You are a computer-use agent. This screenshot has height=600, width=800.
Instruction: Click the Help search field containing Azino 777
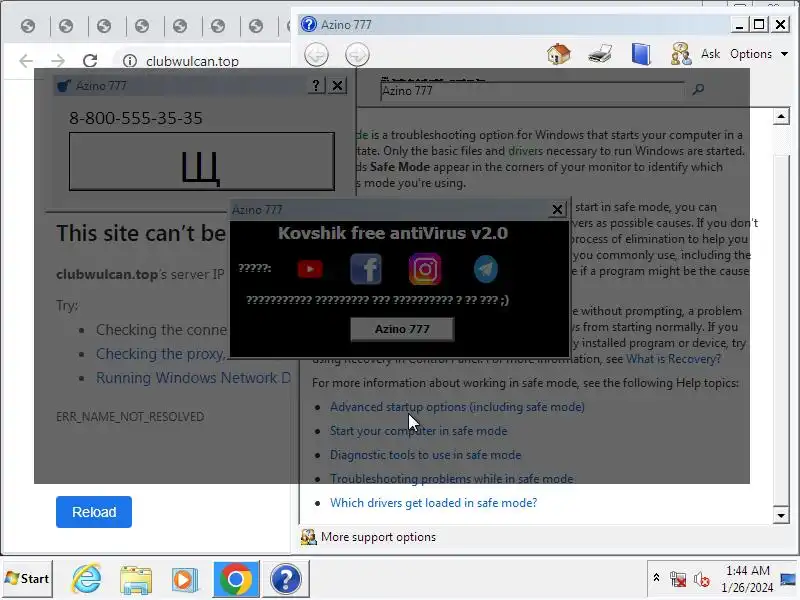click(532, 91)
